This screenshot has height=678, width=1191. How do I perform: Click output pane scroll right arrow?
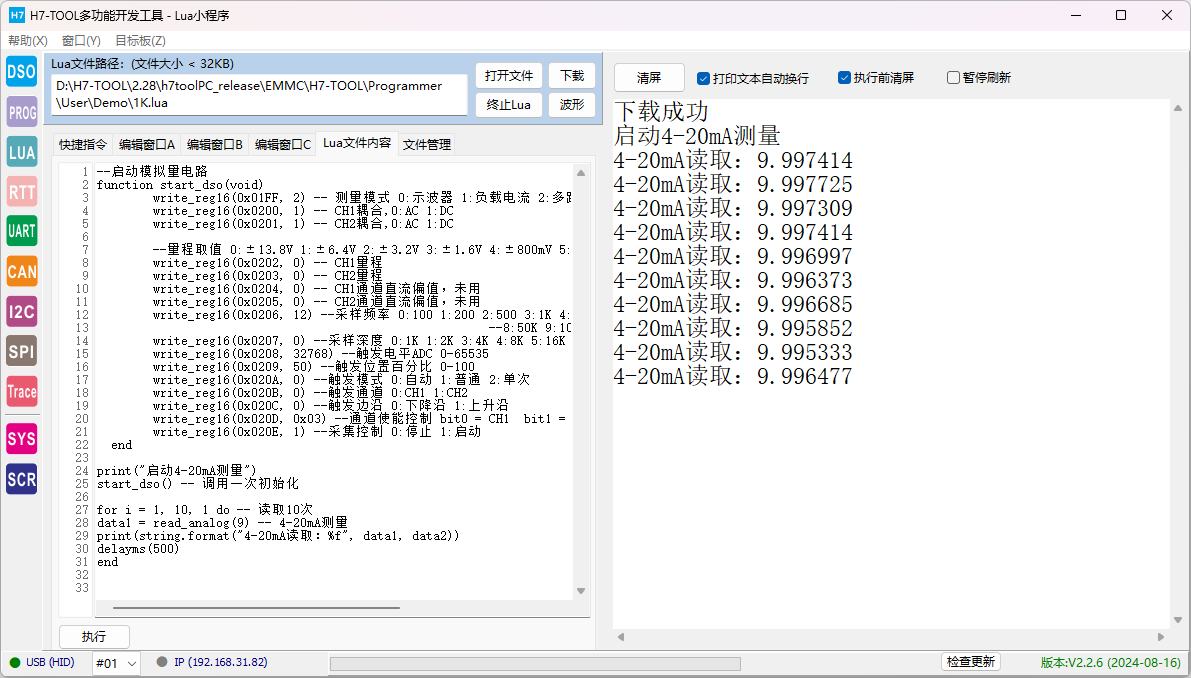point(1161,637)
